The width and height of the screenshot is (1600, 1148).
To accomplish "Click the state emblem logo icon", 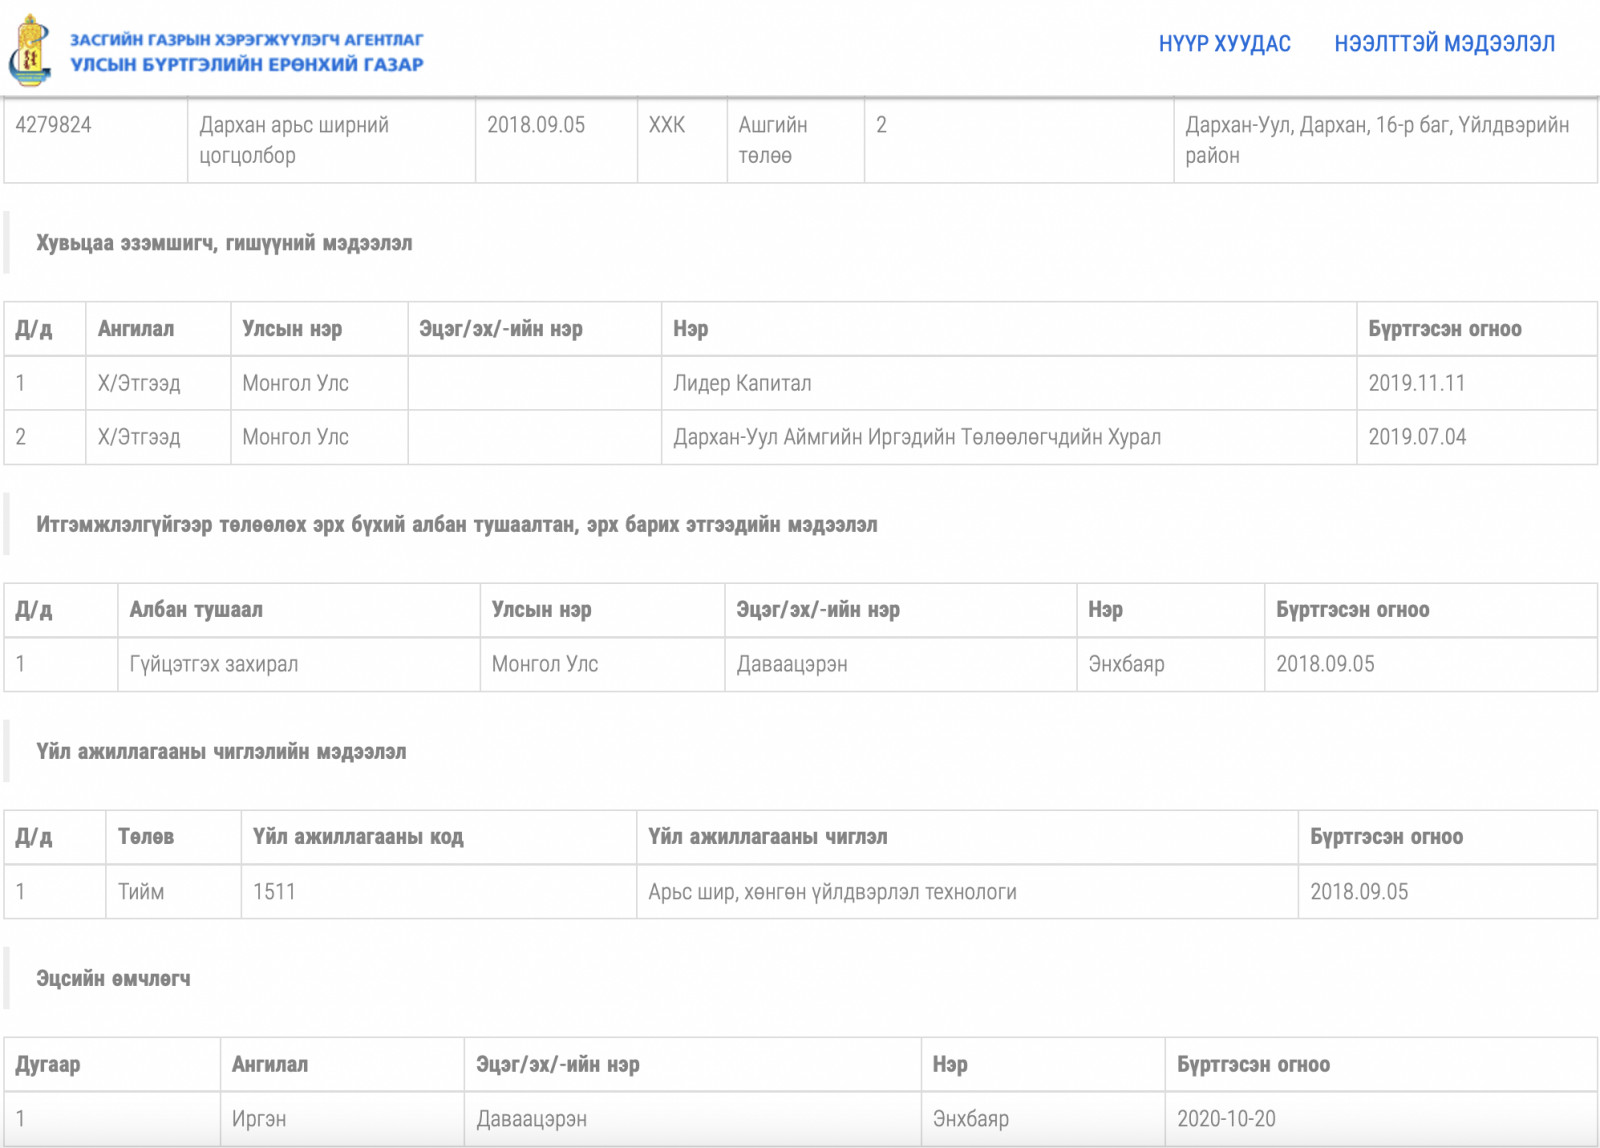I will click(30, 51).
